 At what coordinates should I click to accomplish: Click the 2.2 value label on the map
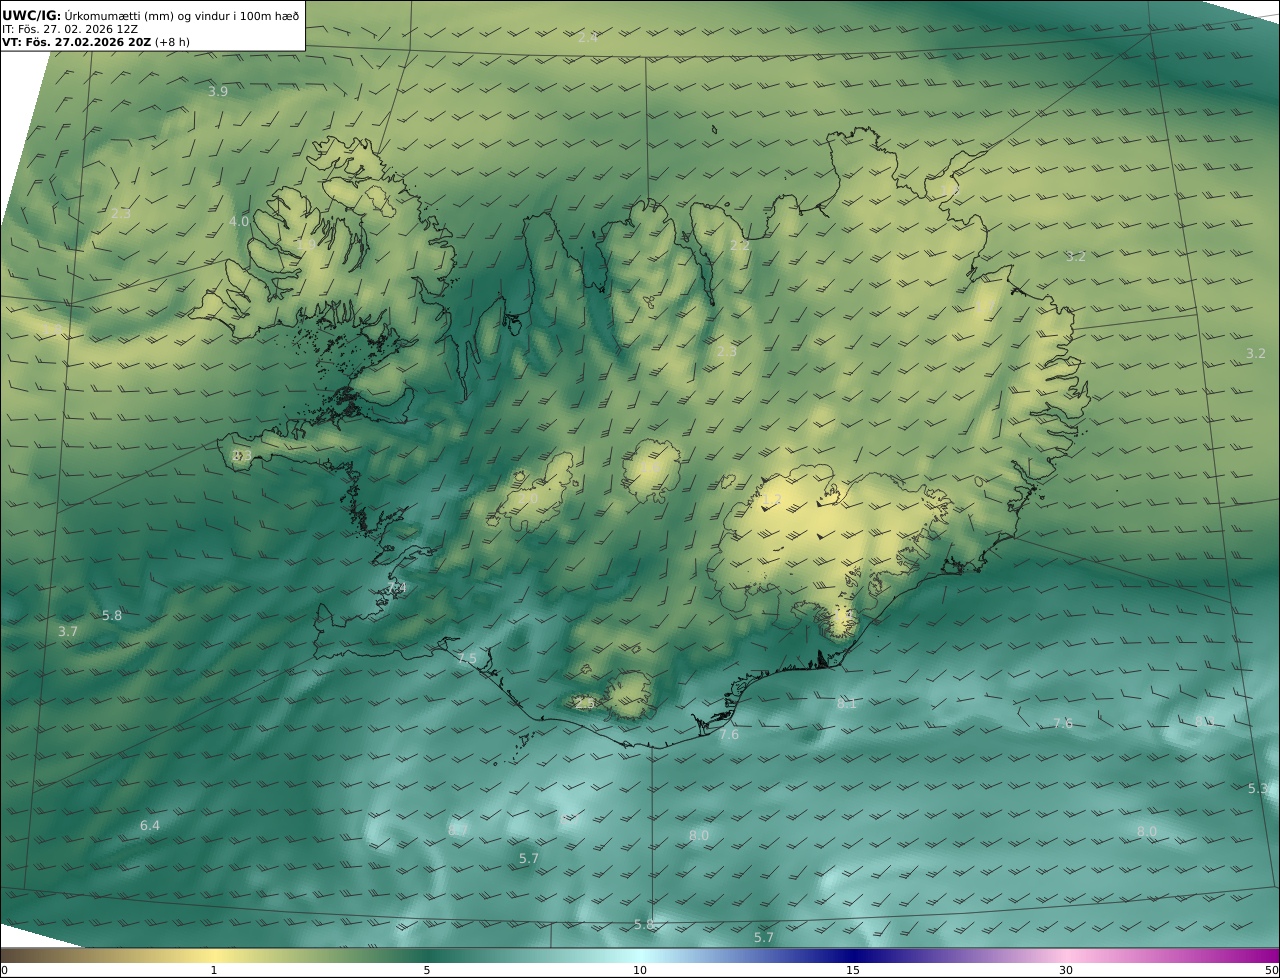pos(739,246)
